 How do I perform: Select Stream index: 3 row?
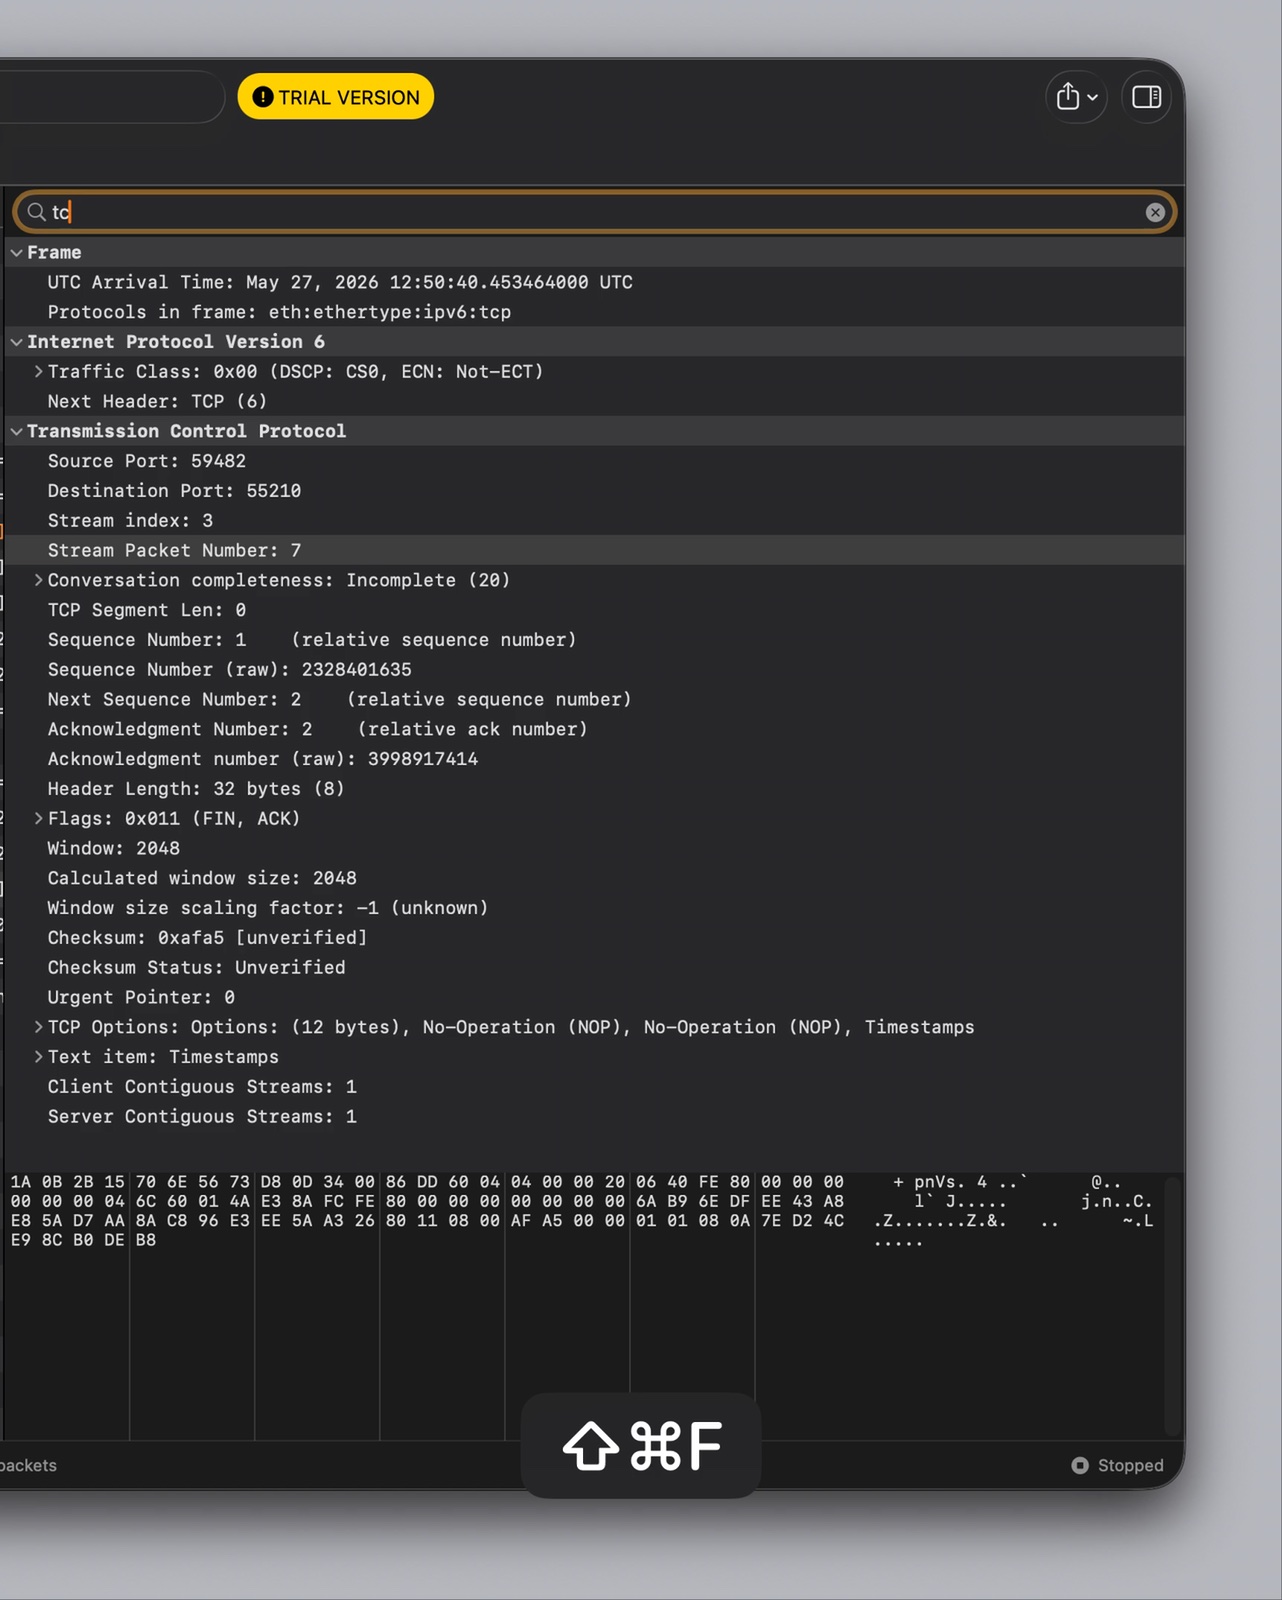595,521
